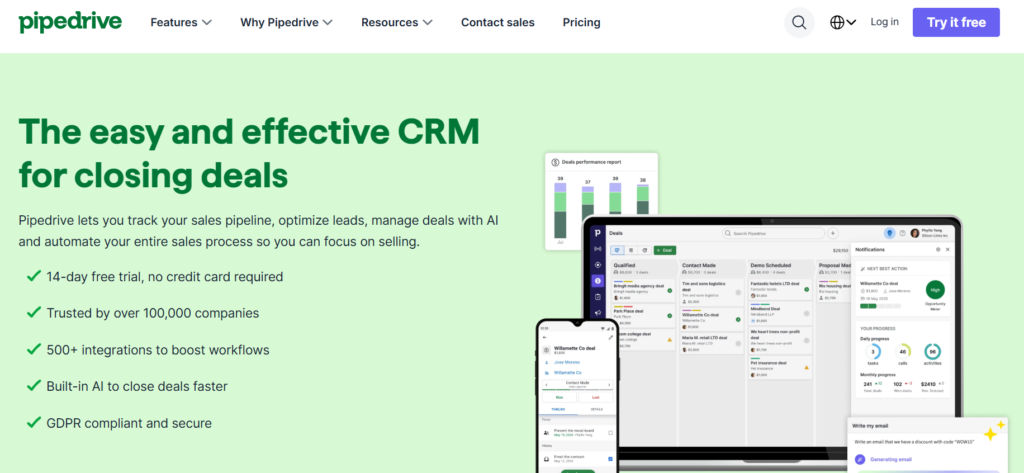Click the green High opportunity meter circle

point(935,290)
